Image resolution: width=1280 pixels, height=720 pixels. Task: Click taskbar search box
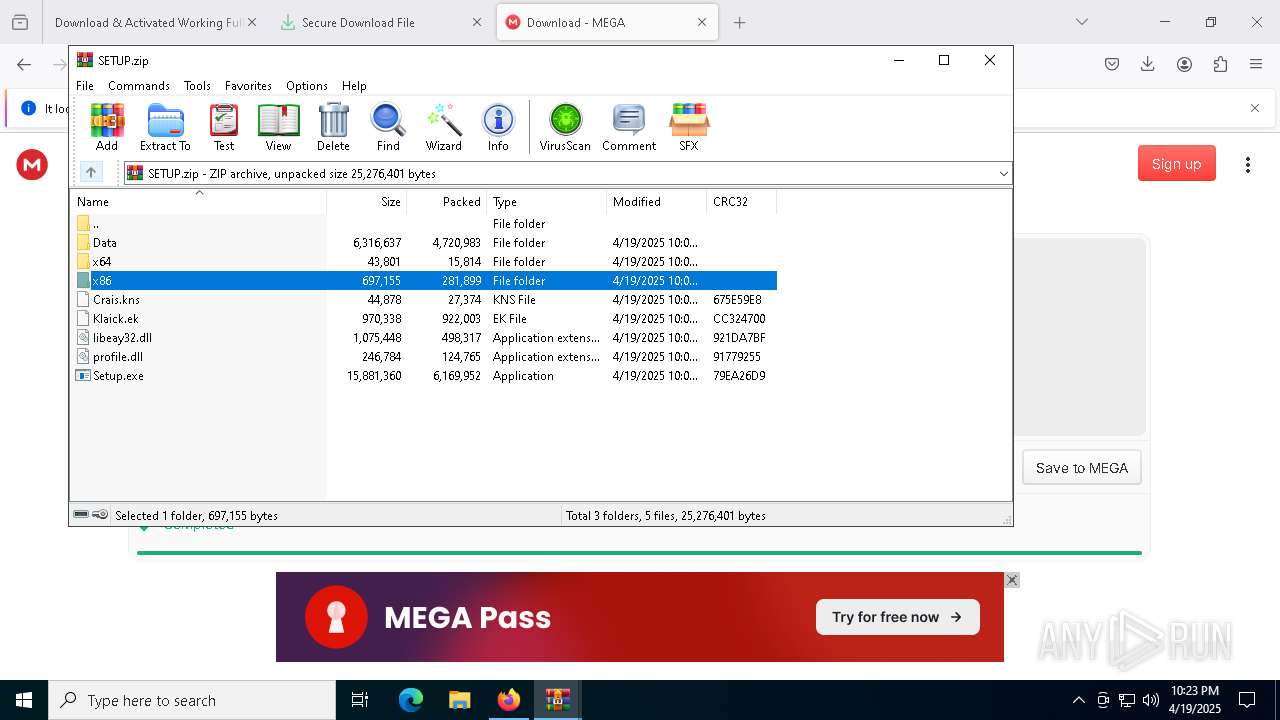click(x=192, y=700)
